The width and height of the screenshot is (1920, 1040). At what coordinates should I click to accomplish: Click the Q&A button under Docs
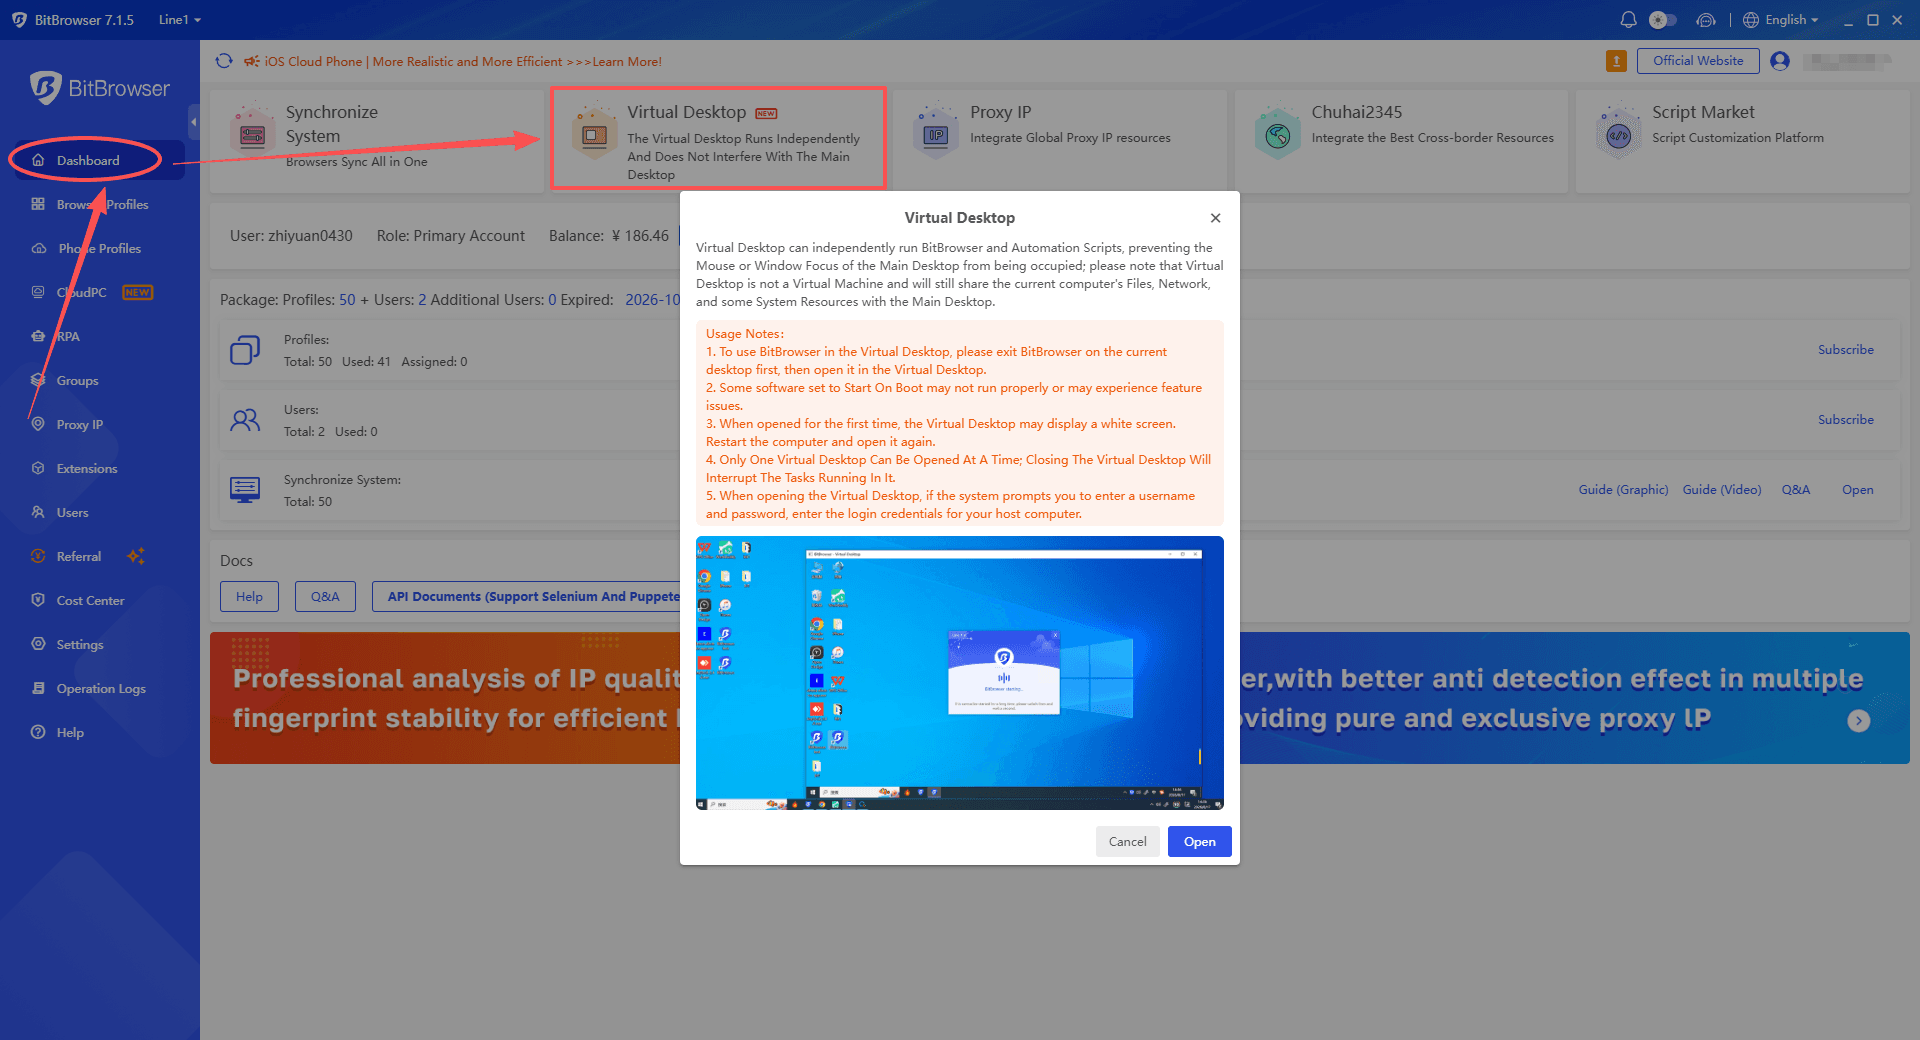tap(325, 596)
